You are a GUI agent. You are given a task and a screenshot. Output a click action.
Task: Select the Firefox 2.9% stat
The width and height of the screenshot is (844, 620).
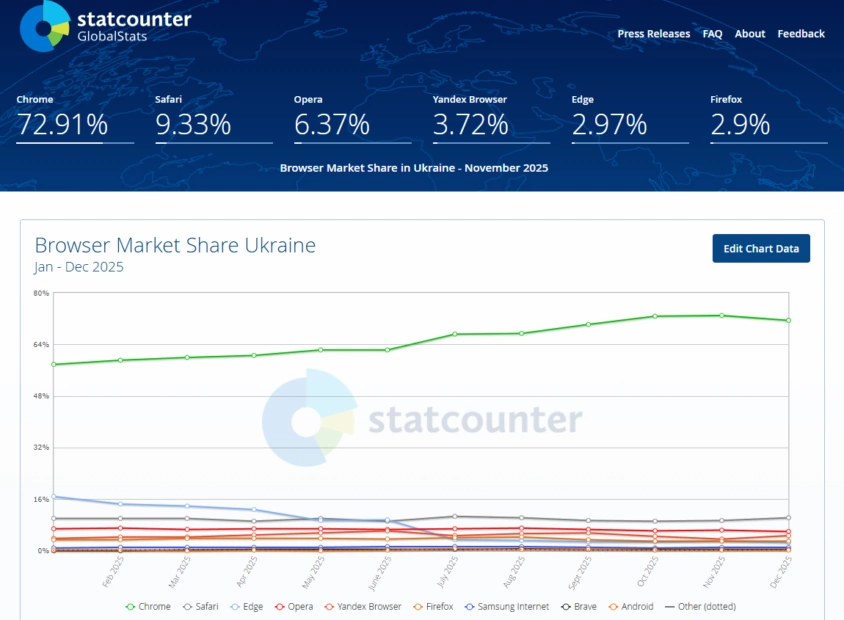pyautogui.click(x=769, y=119)
